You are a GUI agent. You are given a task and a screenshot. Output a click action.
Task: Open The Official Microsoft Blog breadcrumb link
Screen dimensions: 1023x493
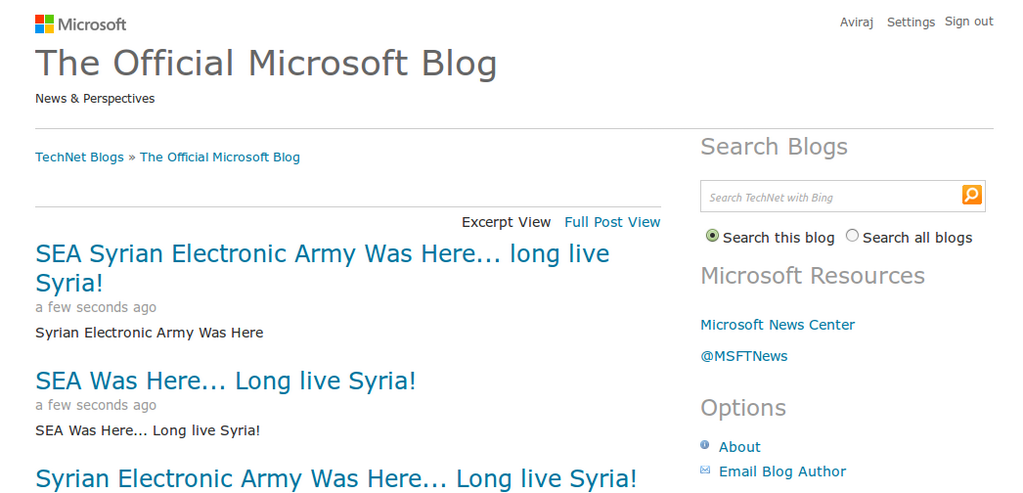click(219, 157)
